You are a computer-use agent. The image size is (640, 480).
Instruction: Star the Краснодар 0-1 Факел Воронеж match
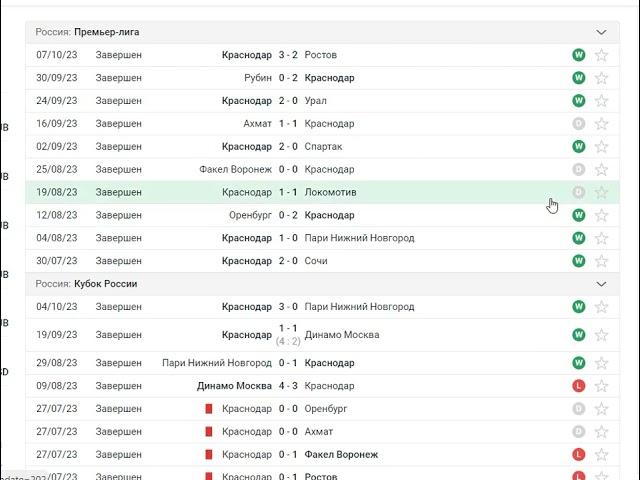pyautogui.click(x=601, y=454)
